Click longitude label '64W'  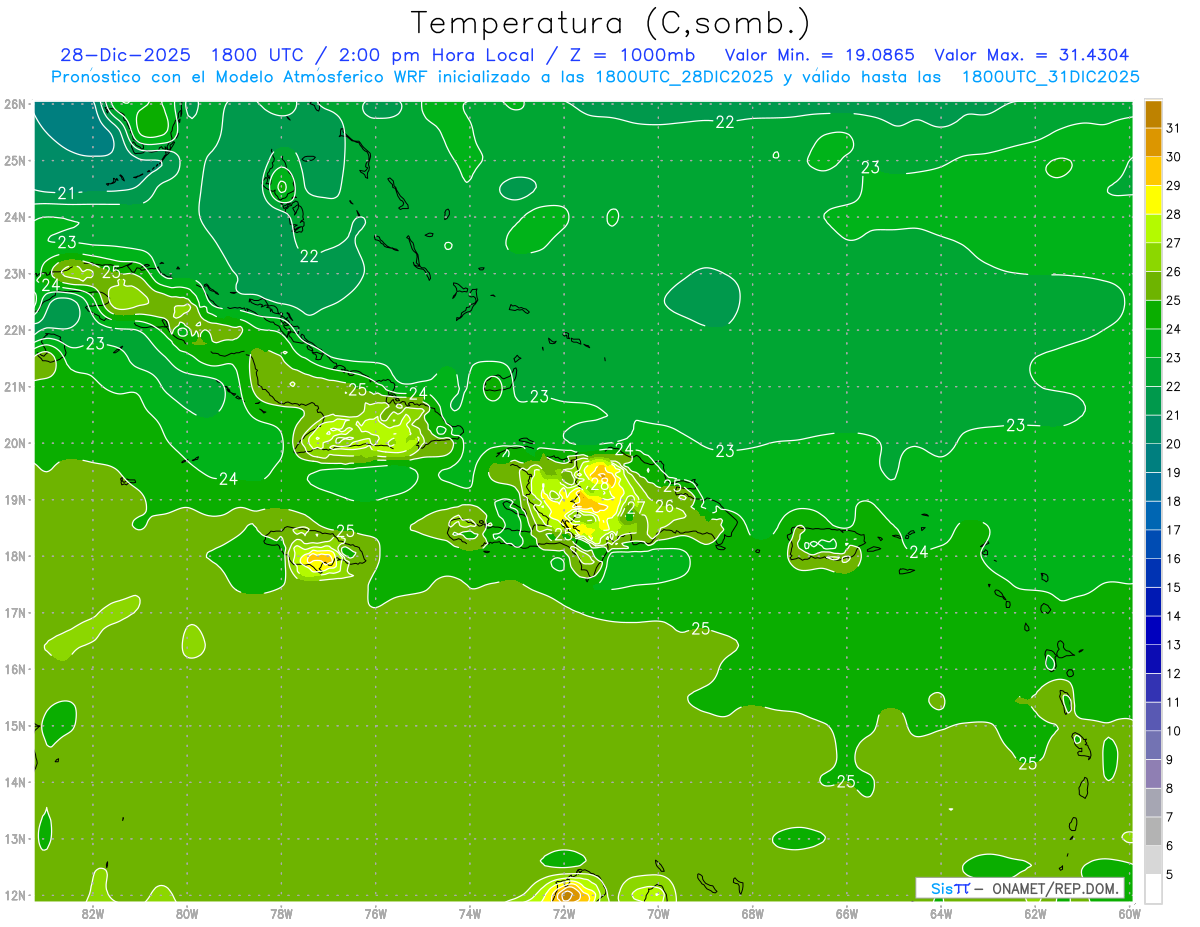pos(941,913)
